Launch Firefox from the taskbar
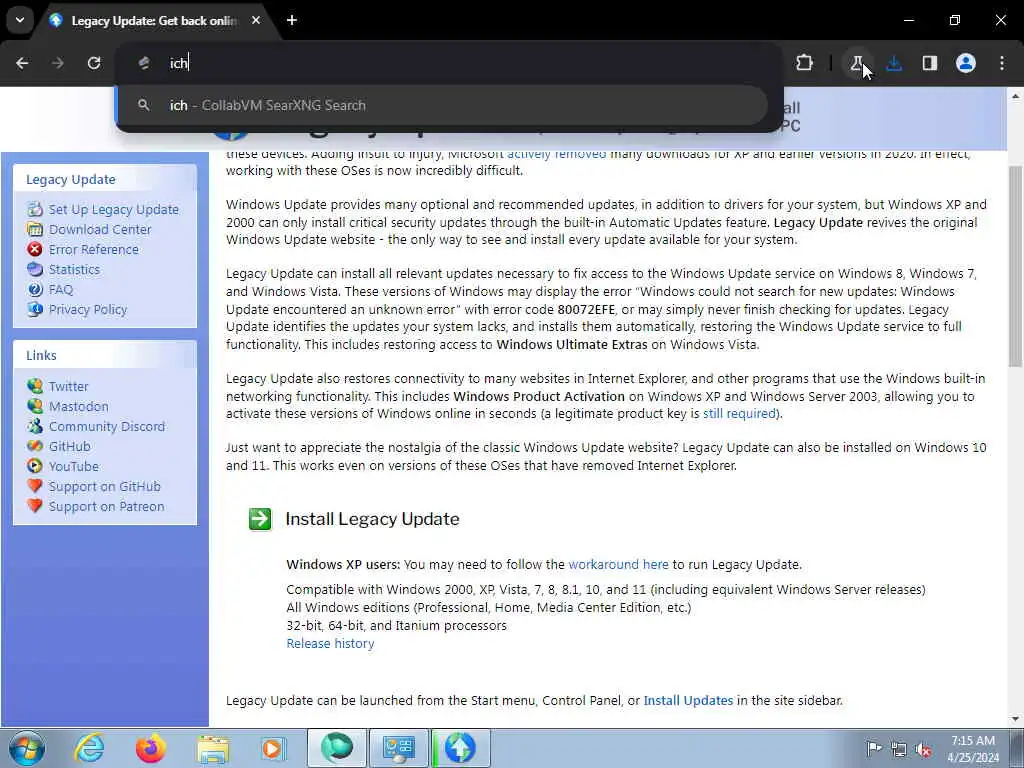 pyautogui.click(x=151, y=748)
